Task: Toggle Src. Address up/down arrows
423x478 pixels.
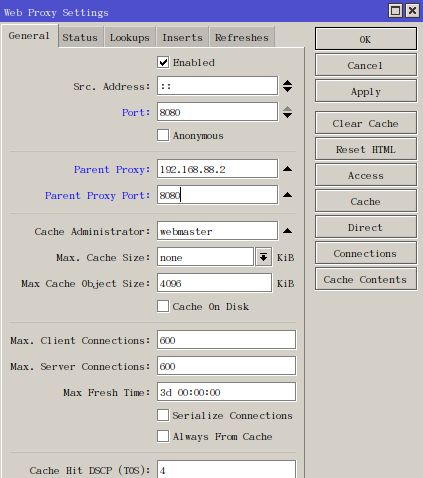Action: click(287, 86)
